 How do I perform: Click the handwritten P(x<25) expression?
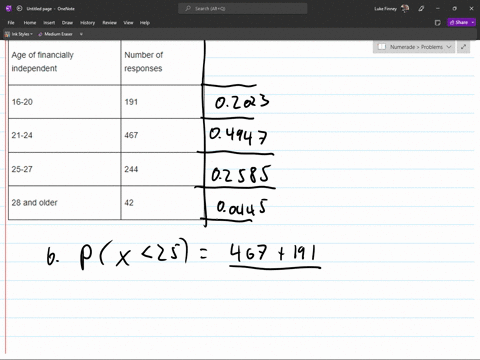[x=134, y=254]
